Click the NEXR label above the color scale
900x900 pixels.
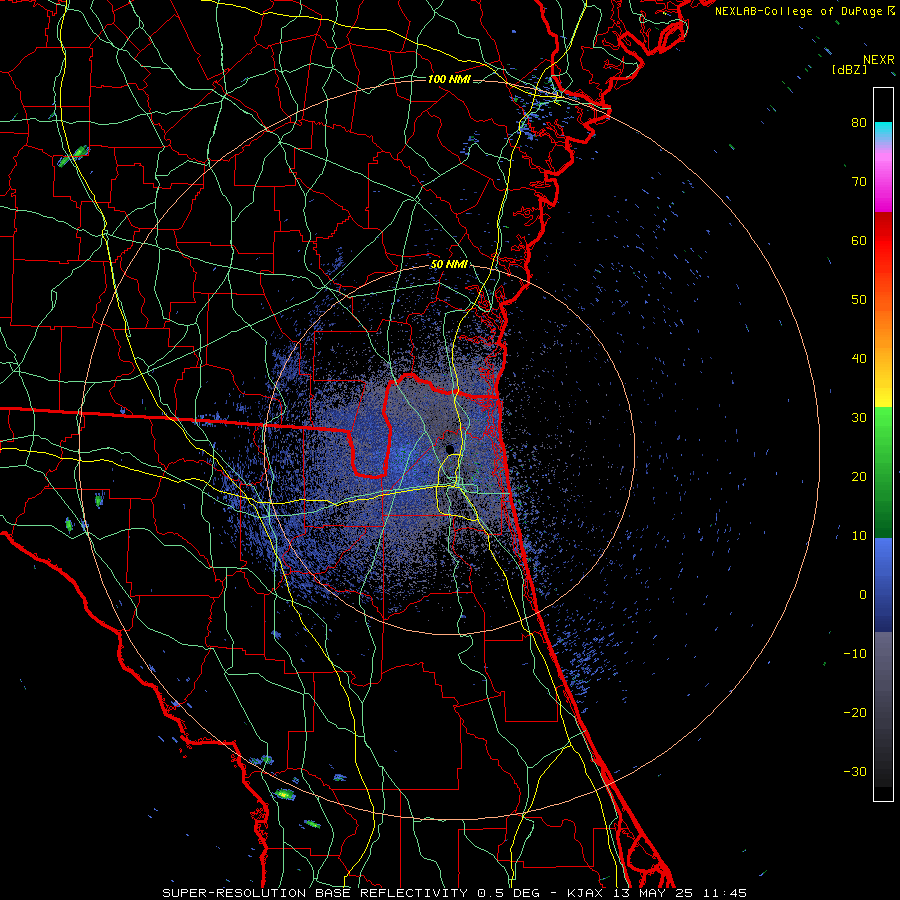coord(879,60)
